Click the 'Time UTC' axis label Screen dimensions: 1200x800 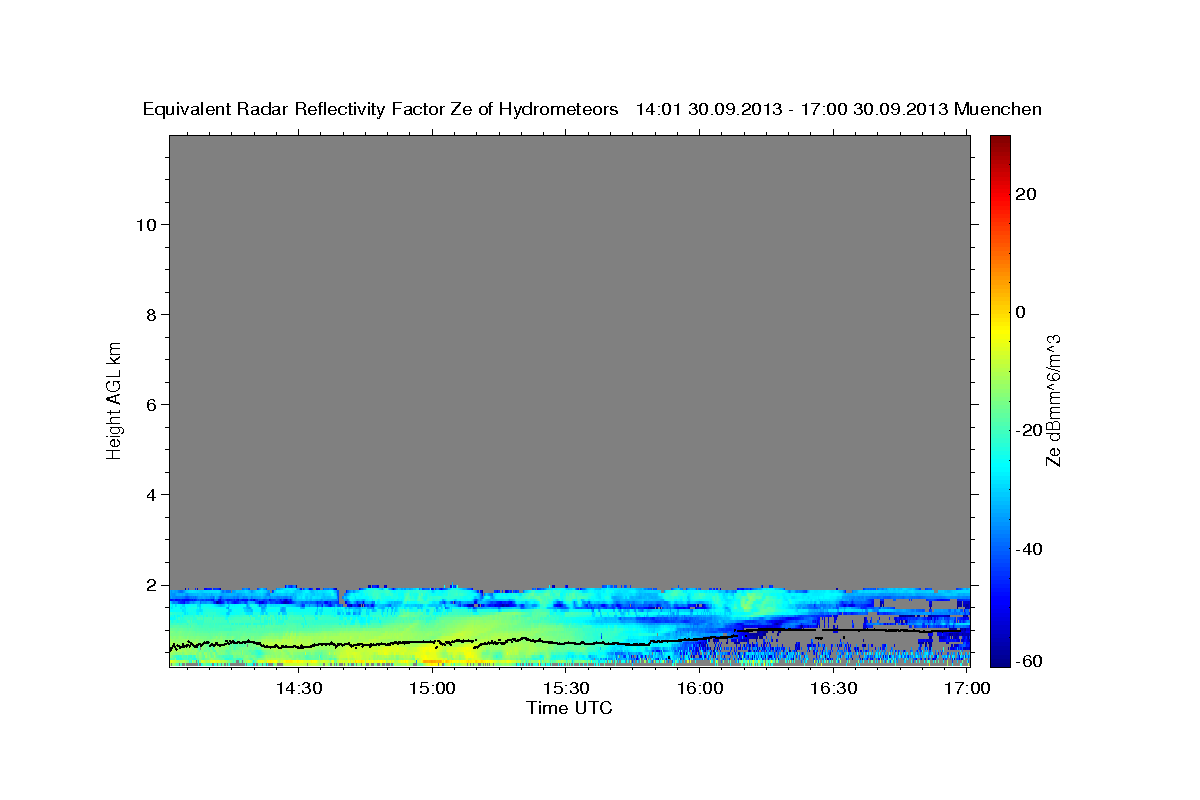click(x=569, y=708)
